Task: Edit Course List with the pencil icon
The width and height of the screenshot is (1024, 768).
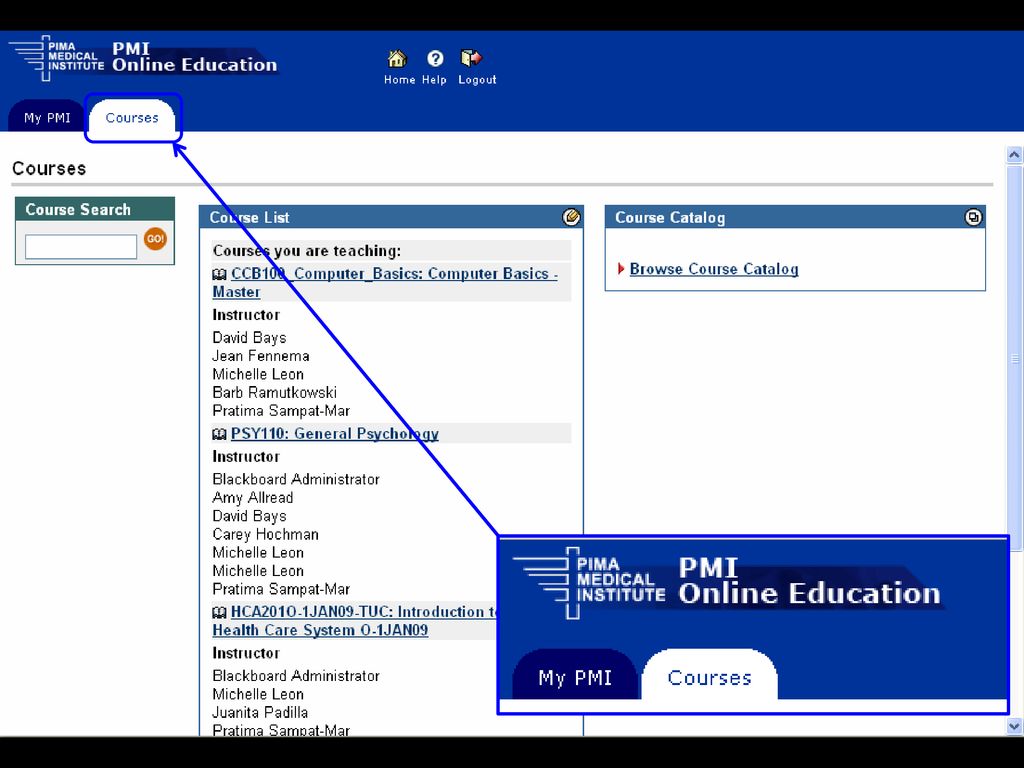Action: (x=571, y=217)
